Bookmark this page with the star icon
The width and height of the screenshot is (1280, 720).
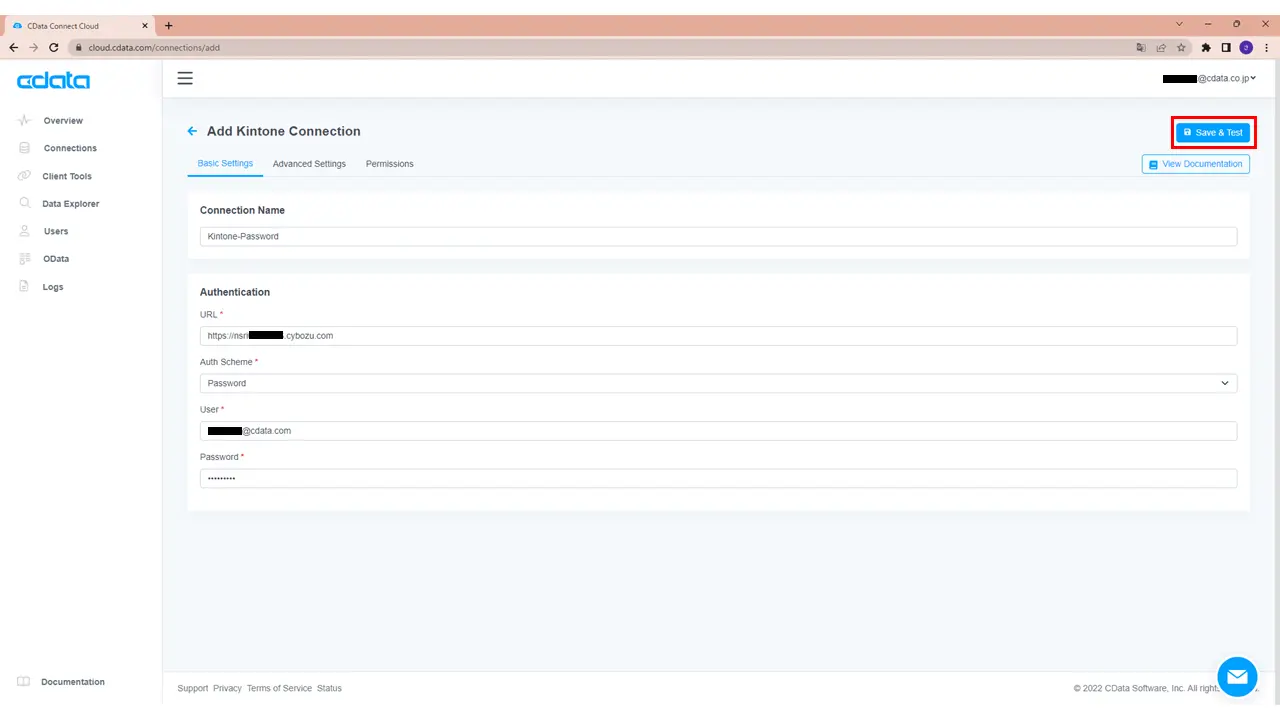(x=1181, y=47)
